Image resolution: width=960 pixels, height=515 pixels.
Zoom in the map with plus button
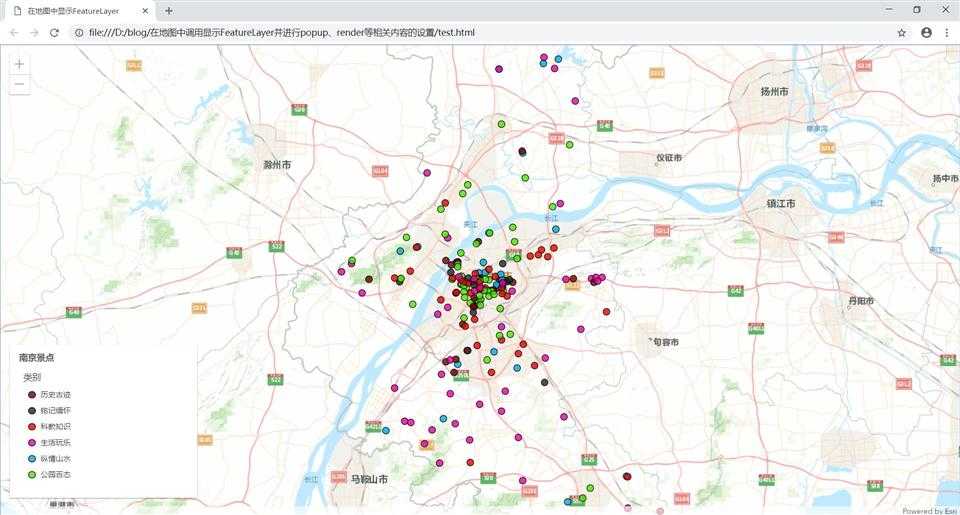click(x=19, y=64)
